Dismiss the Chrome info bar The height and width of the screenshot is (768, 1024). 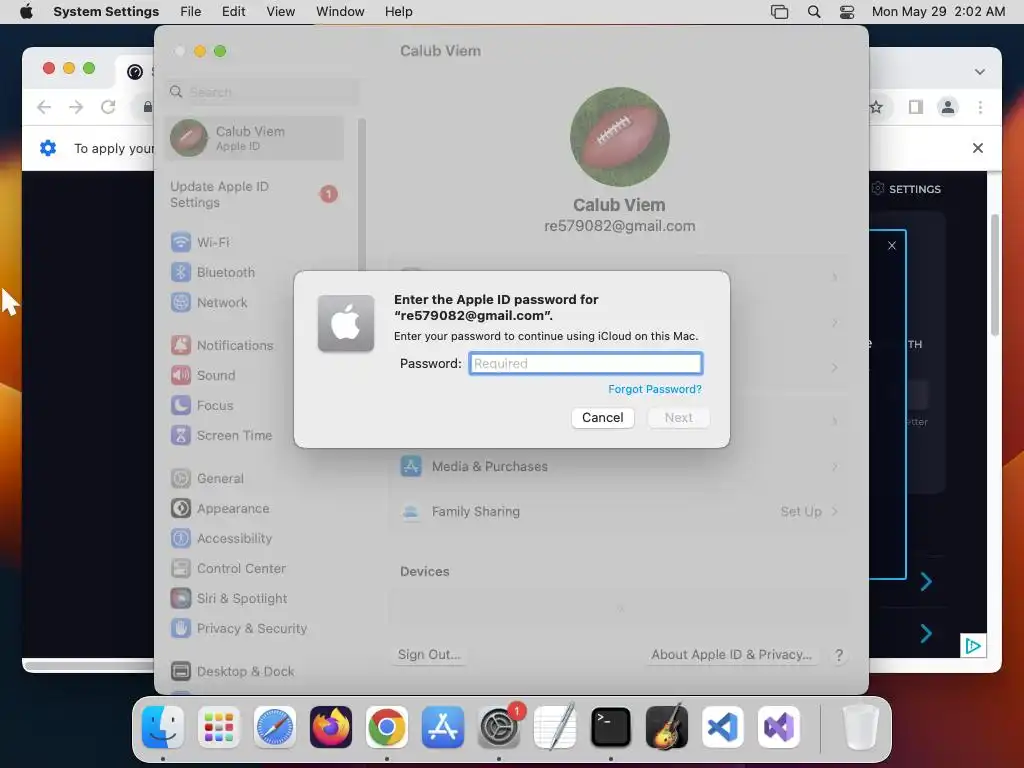[978, 148]
